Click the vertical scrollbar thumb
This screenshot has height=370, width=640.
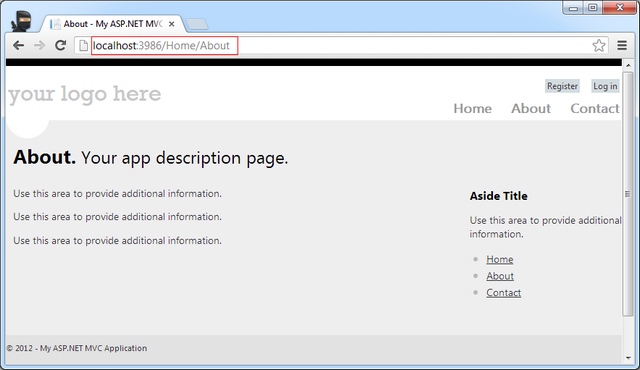[x=628, y=194]
